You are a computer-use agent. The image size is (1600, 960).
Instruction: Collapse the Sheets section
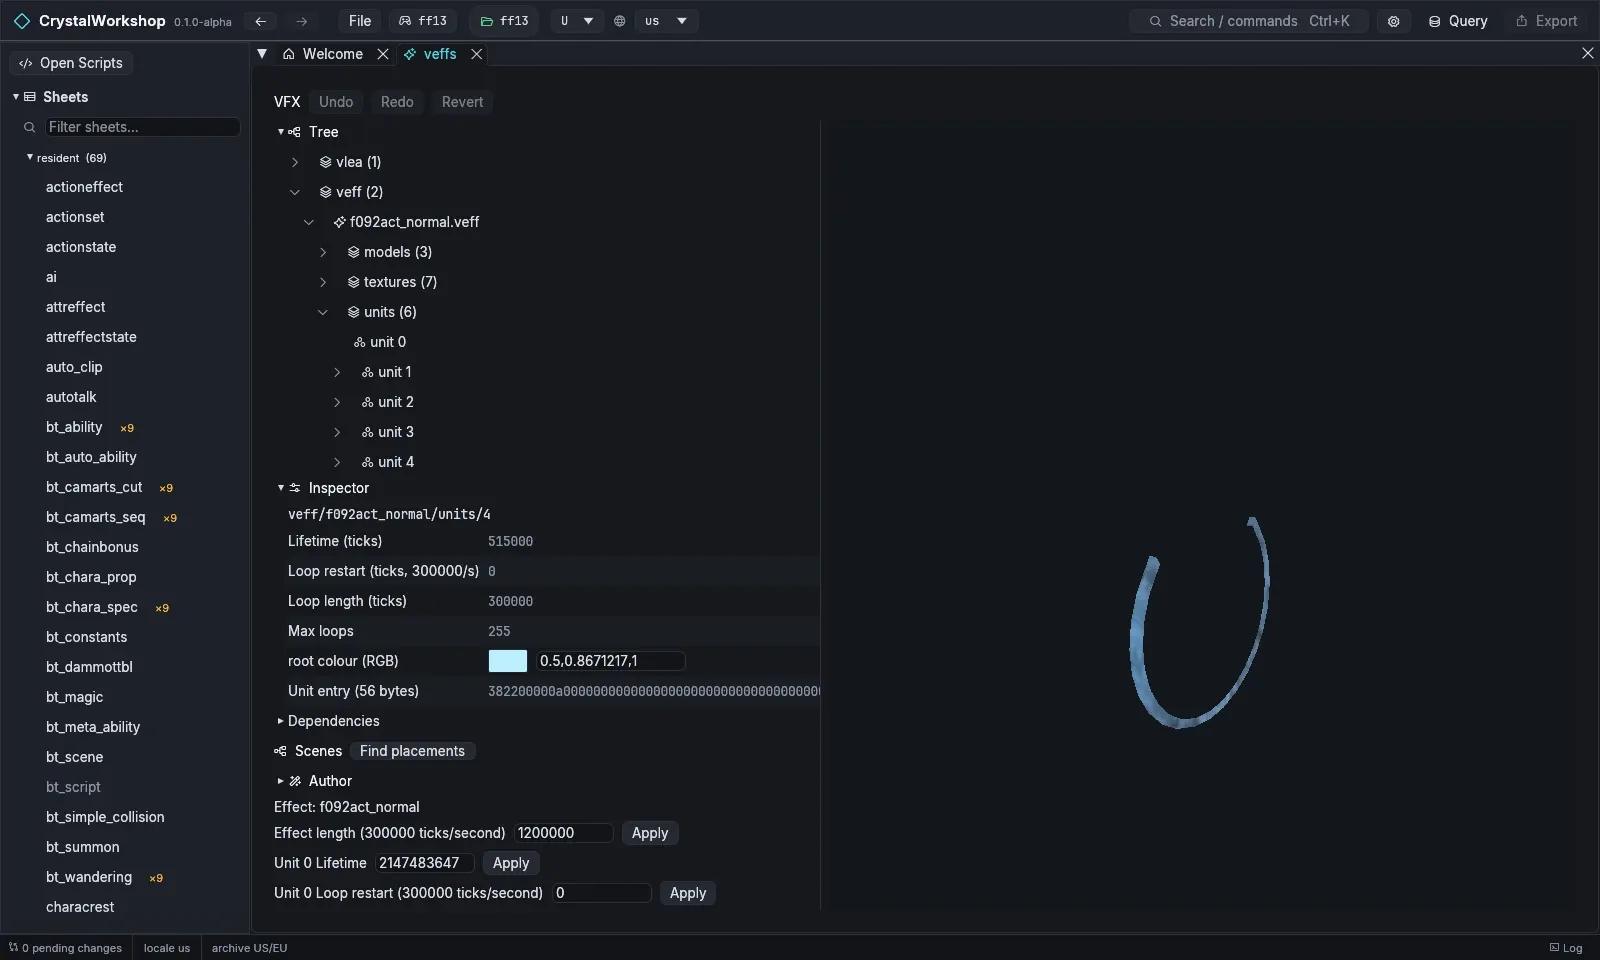[16, 97]
